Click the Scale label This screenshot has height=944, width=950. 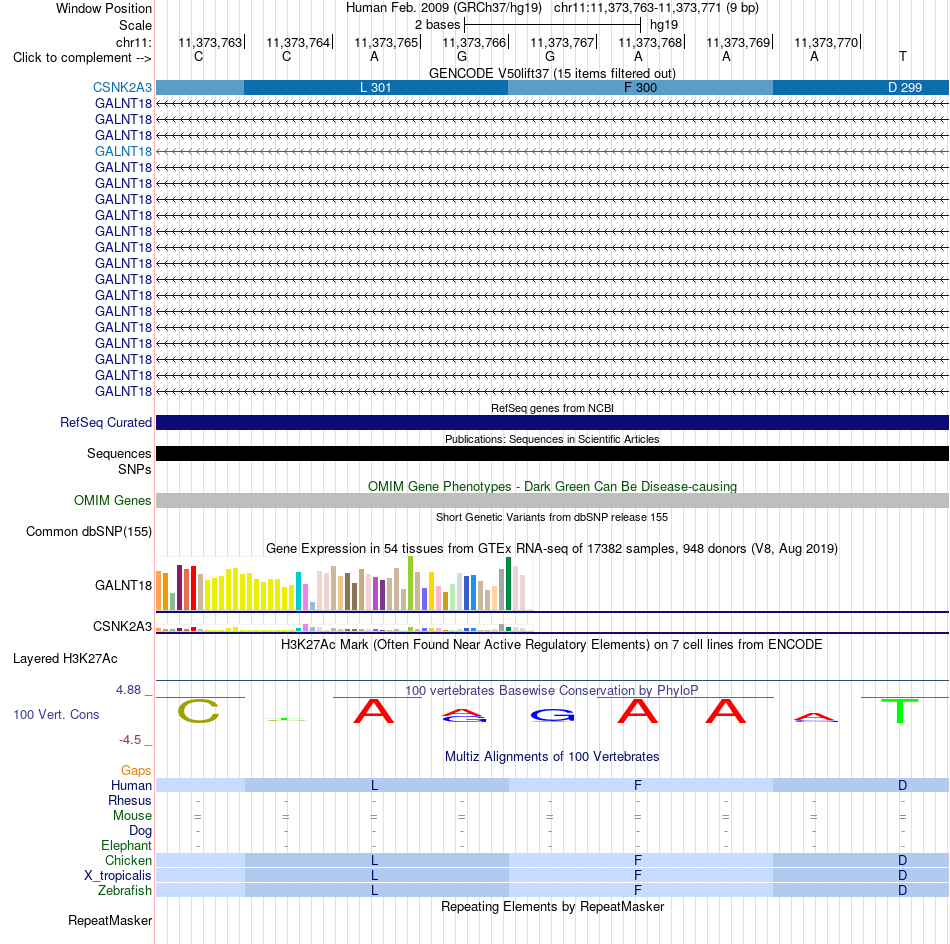pyautogui.click(x=135, y=25)
